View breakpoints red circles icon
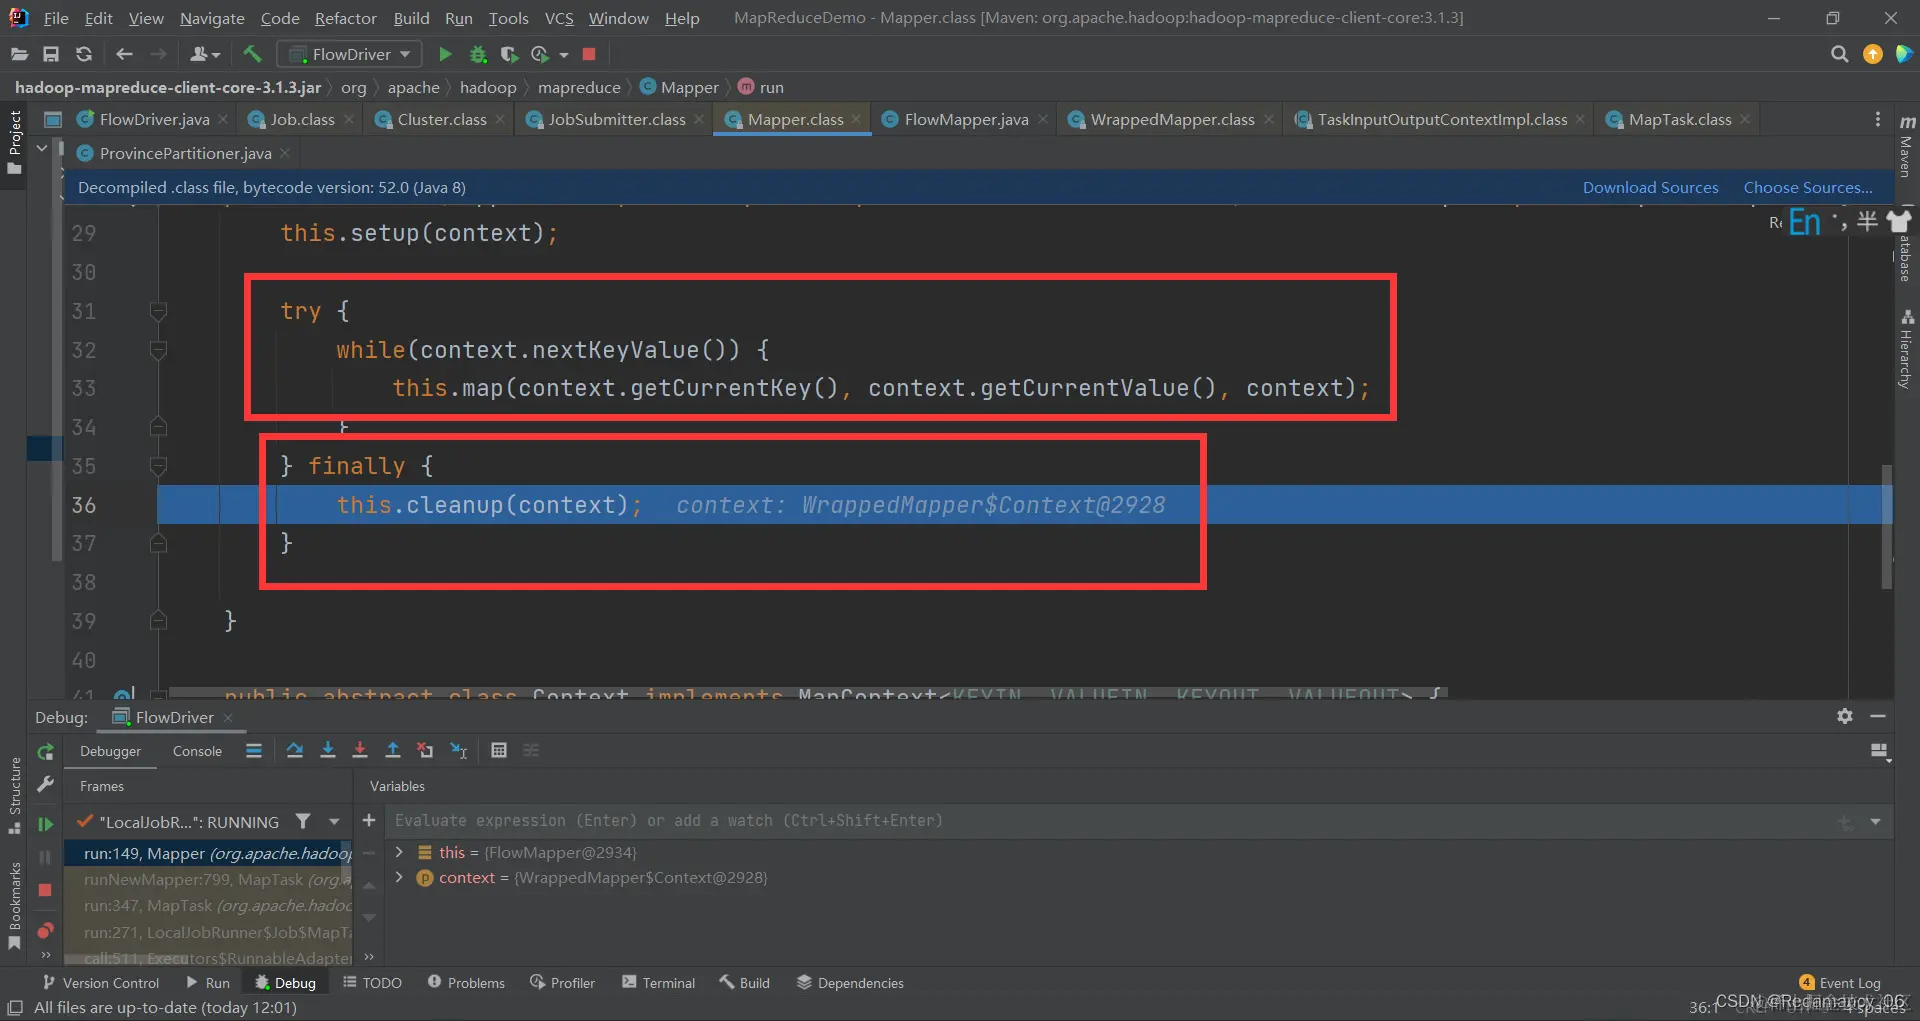Viewport: 1920px width, 1021px height. point(45,930)
